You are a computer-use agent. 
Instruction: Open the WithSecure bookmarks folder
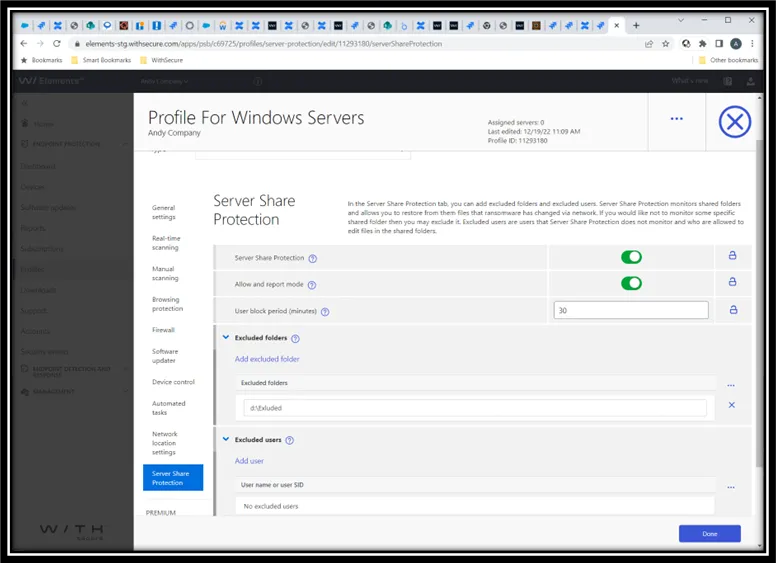point(162,60)
